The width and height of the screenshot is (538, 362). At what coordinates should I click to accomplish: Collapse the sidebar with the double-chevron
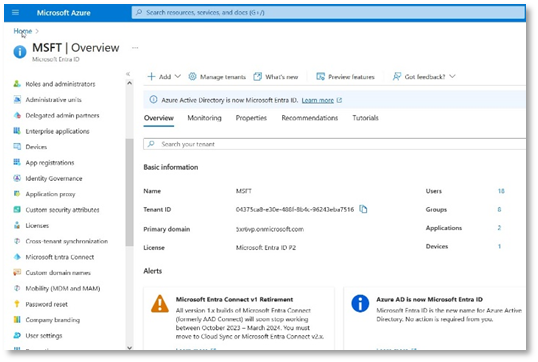coord(128,74)
